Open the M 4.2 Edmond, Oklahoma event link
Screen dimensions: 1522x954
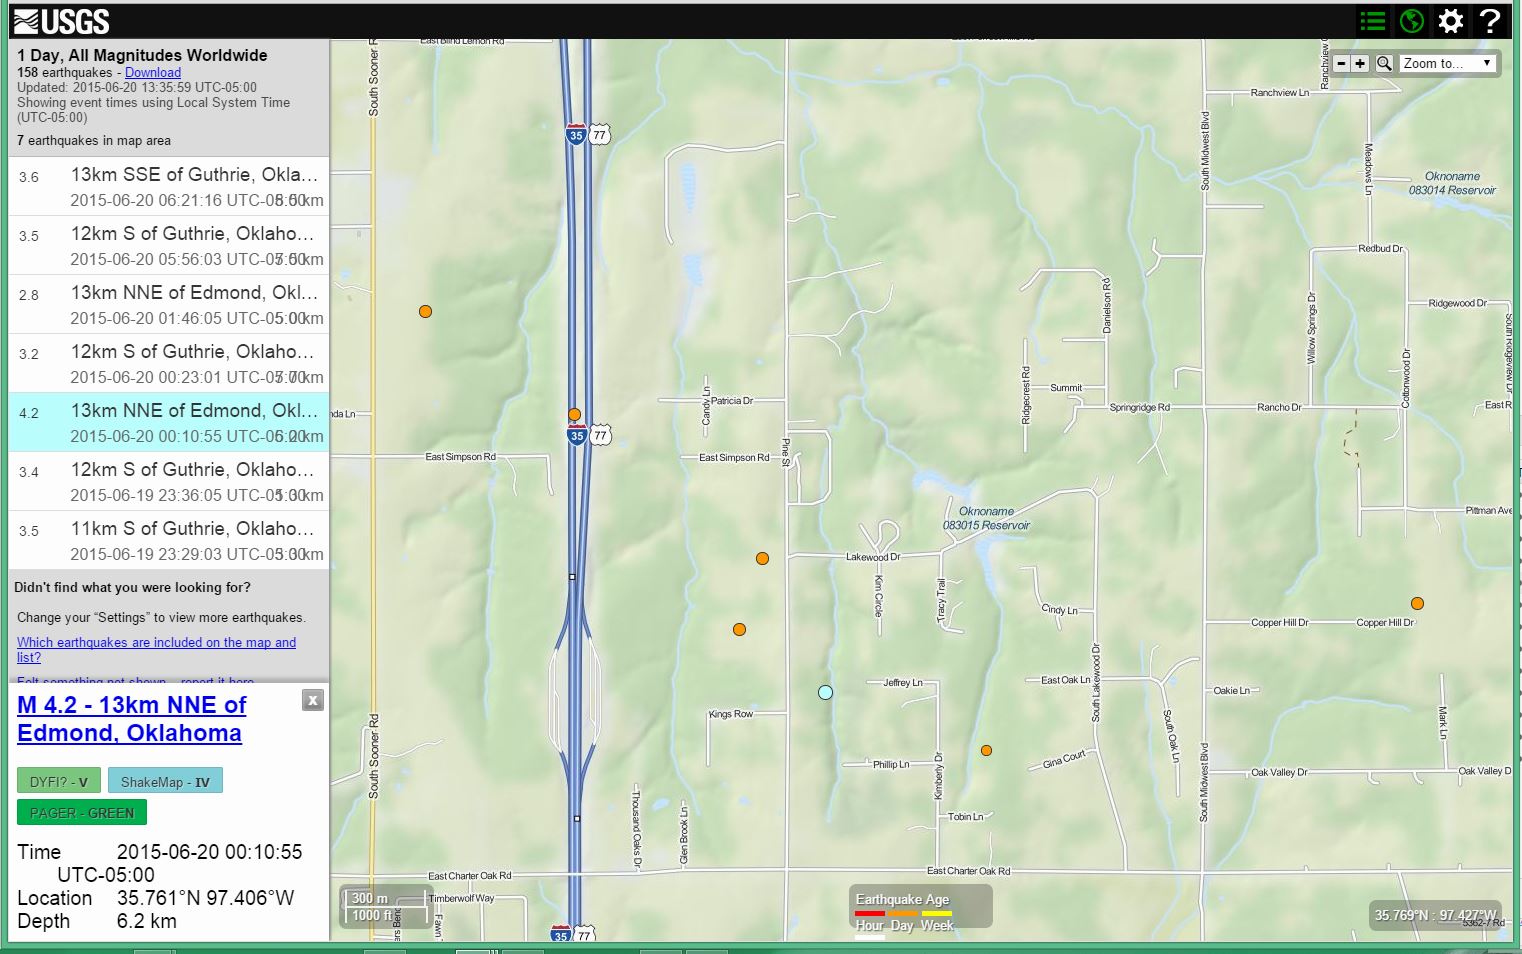coord(131,719)
